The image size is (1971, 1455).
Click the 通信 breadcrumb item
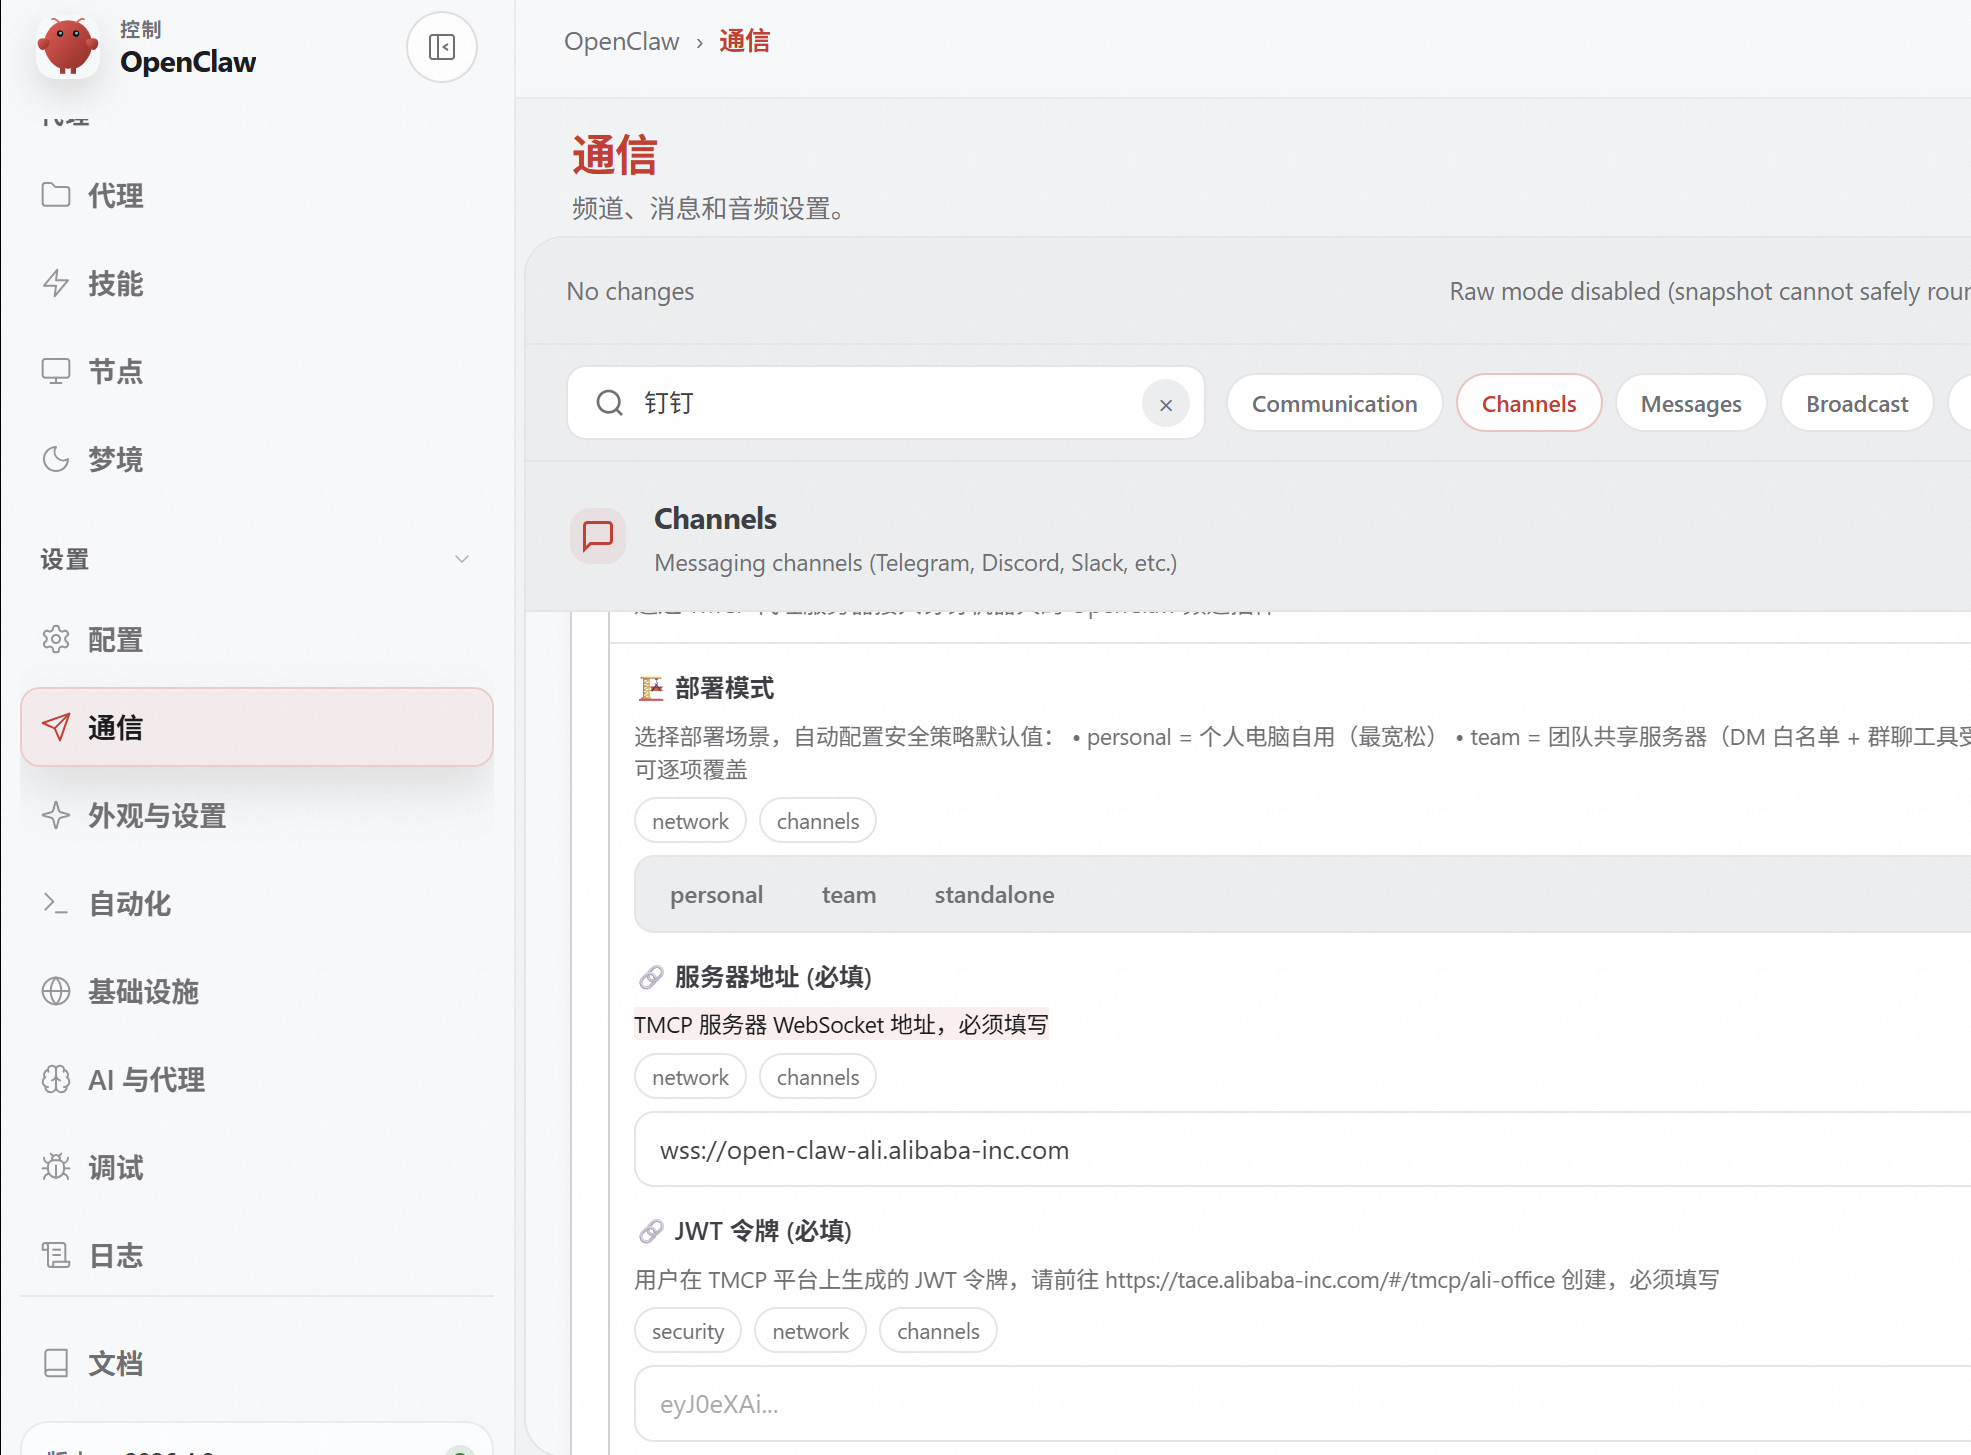pos(744,41)
